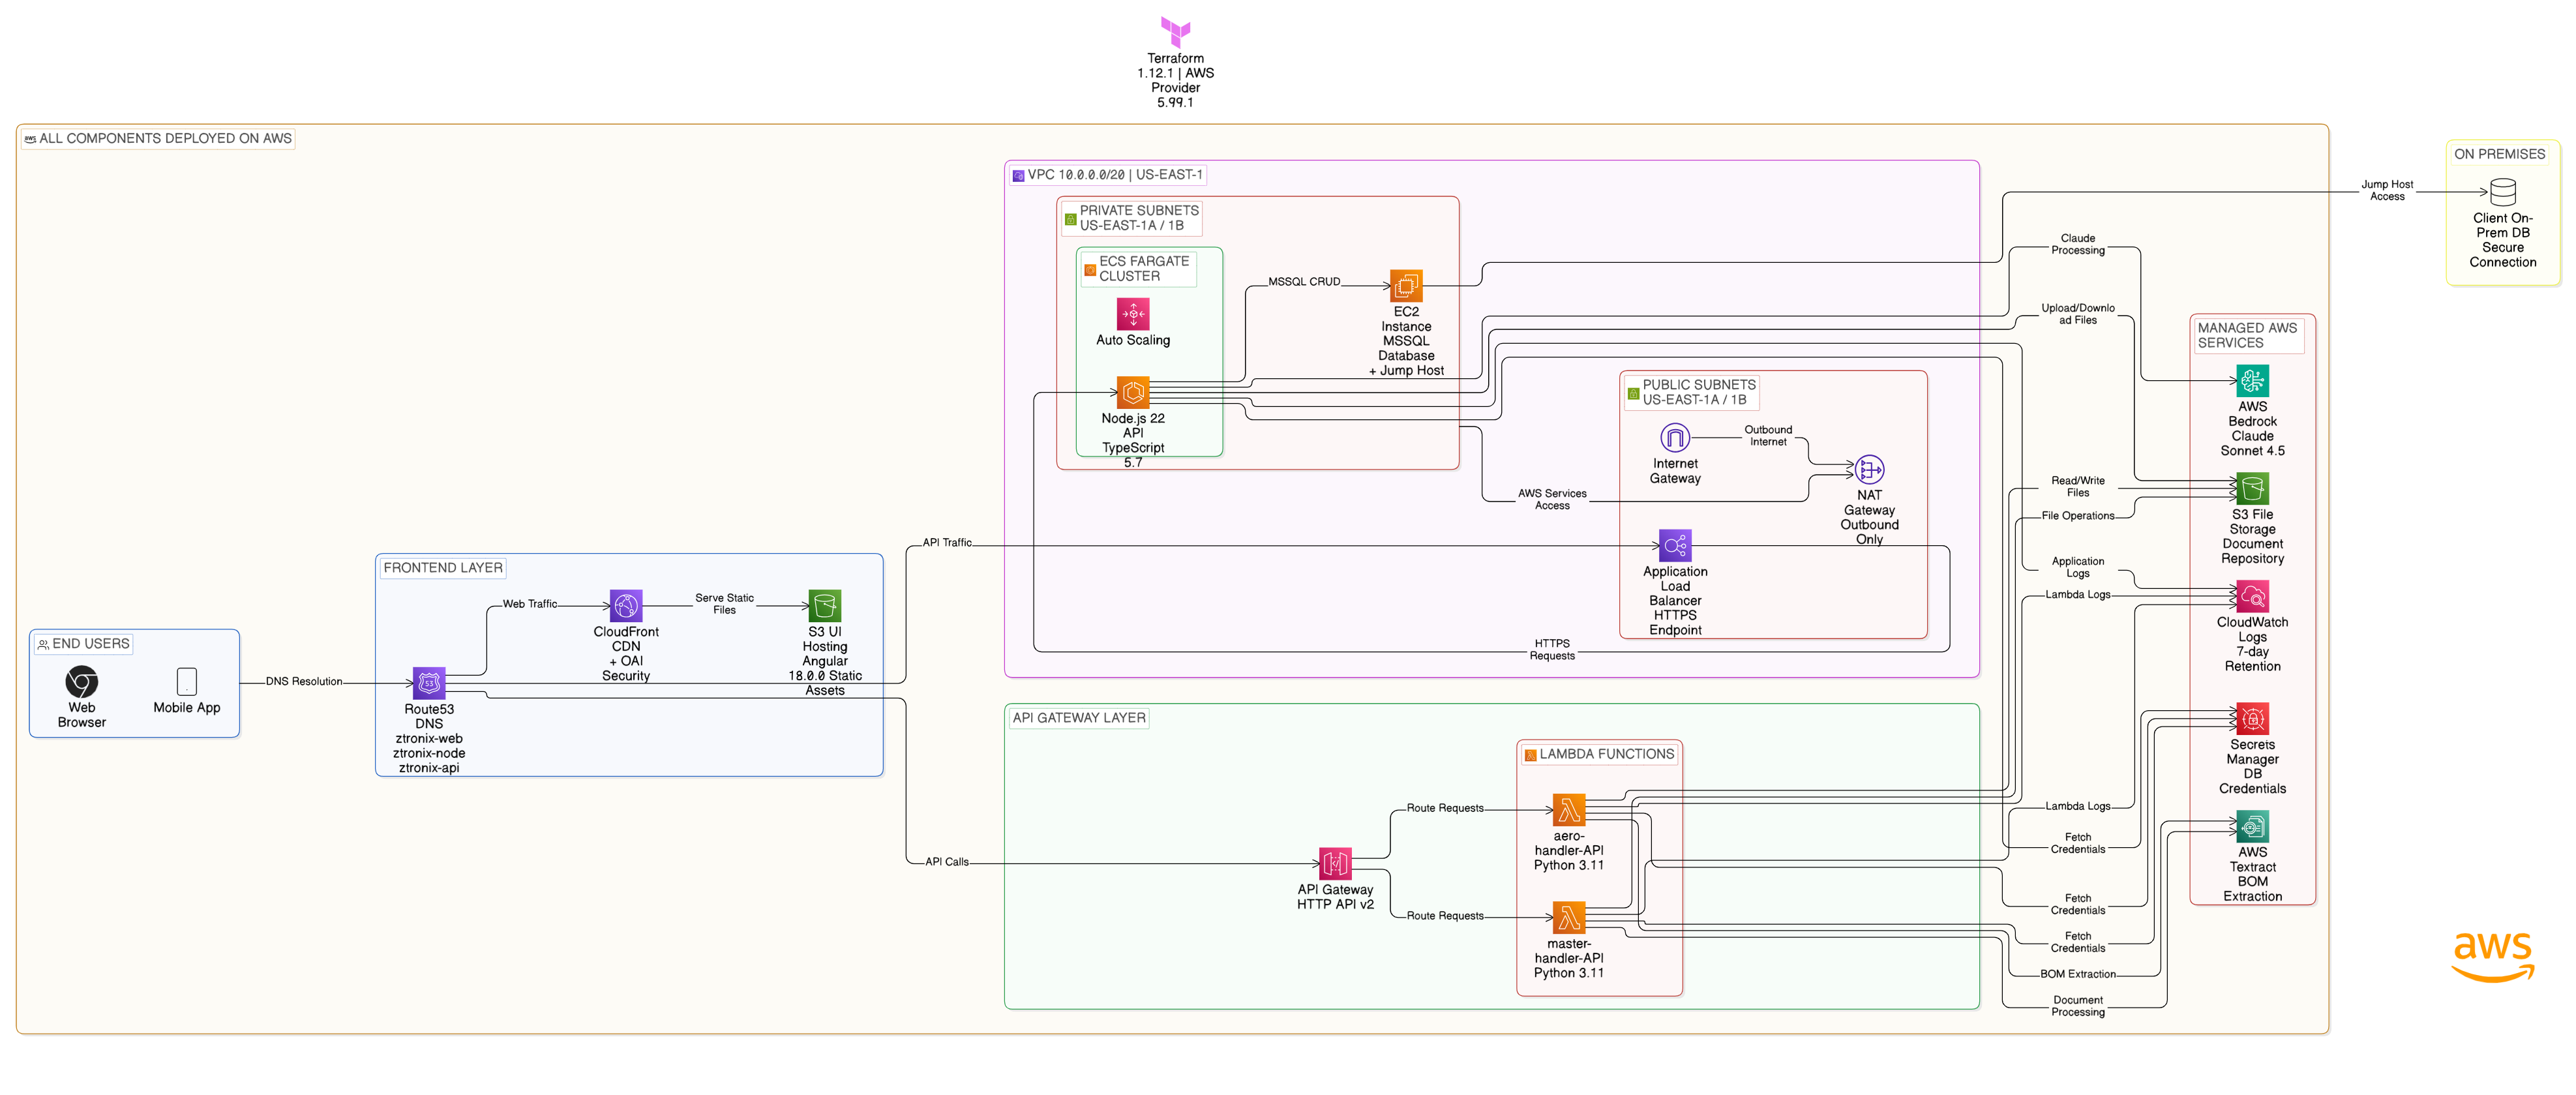Click the CloudFront CDN icon

626,605
